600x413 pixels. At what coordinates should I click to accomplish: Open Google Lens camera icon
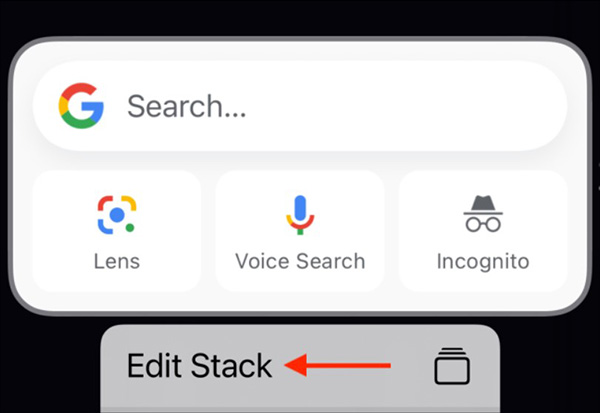pyautogui.click(x=117, y=215)
